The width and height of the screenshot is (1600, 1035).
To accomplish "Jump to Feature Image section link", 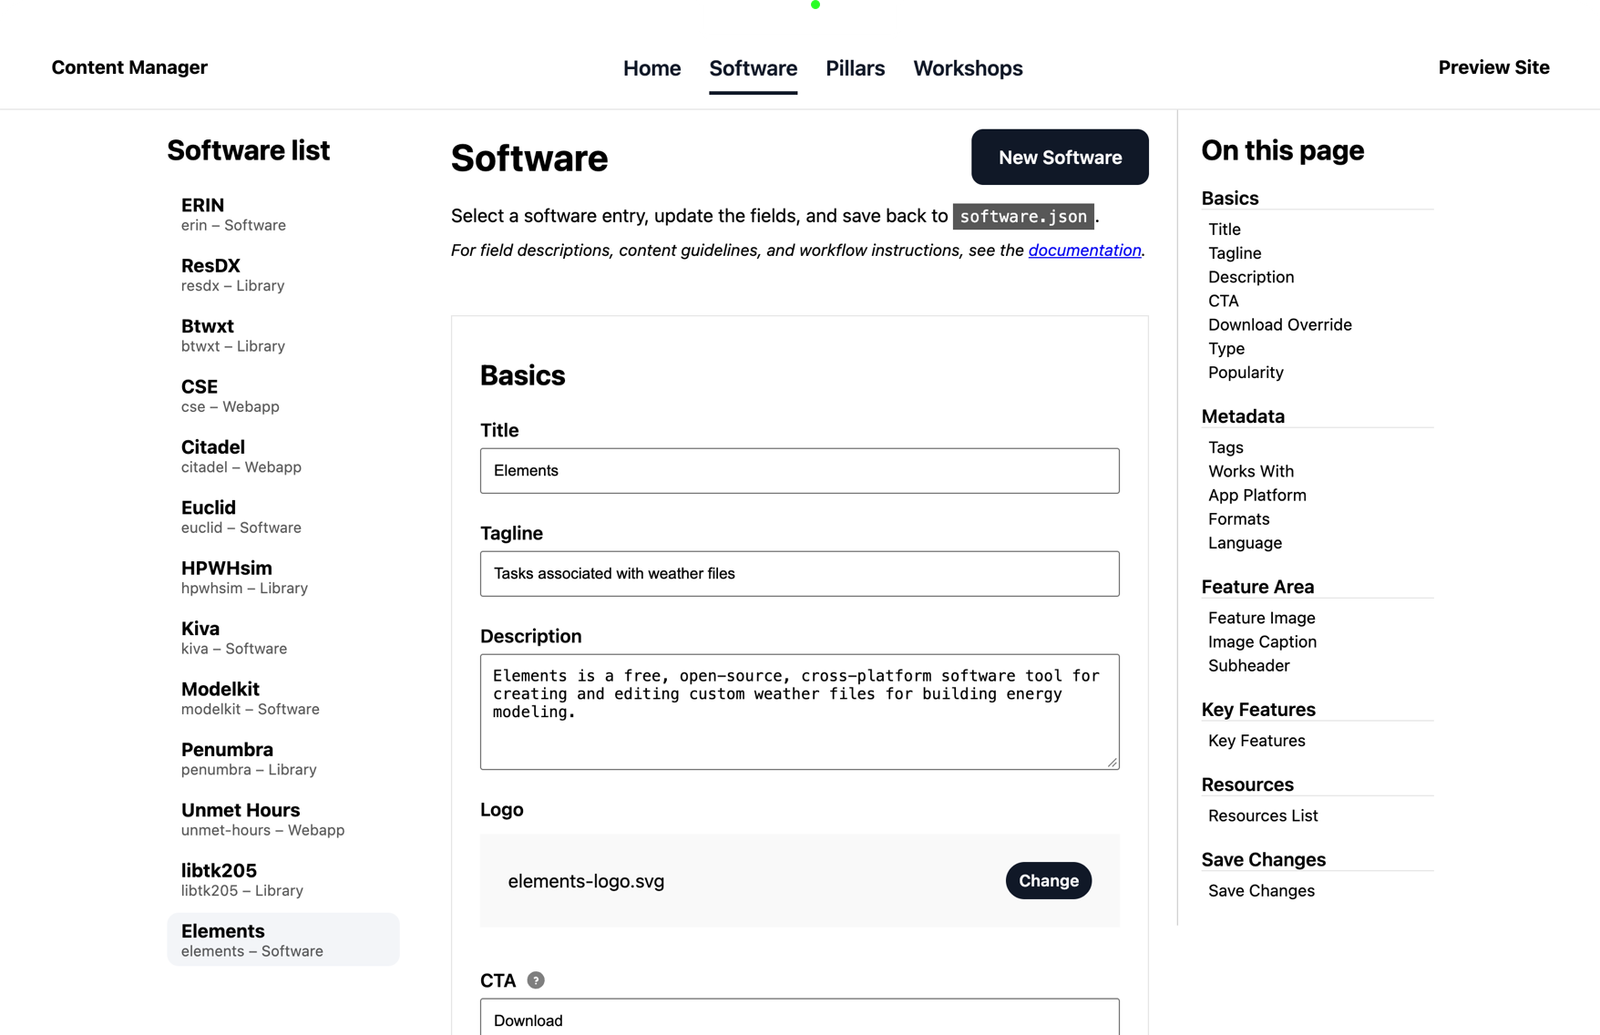I will tap(1262, 618).
